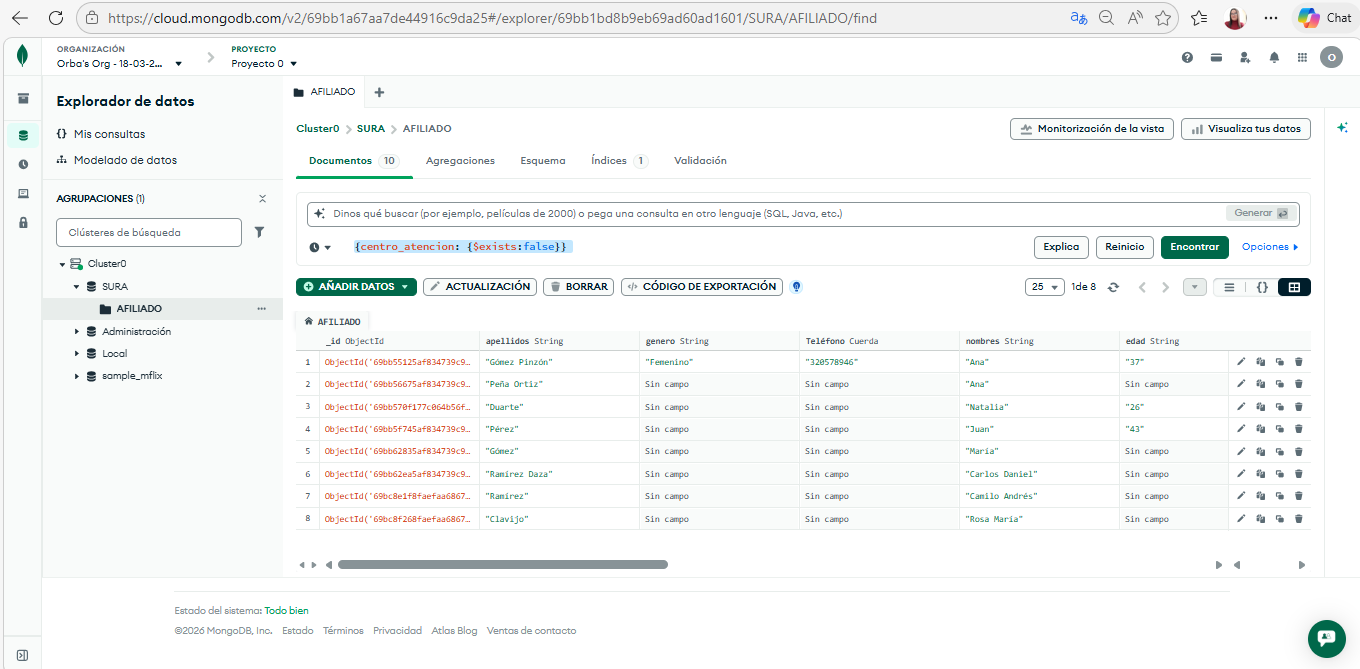
Task: Delete the first document with trash icon
Action: [1298, 362]
